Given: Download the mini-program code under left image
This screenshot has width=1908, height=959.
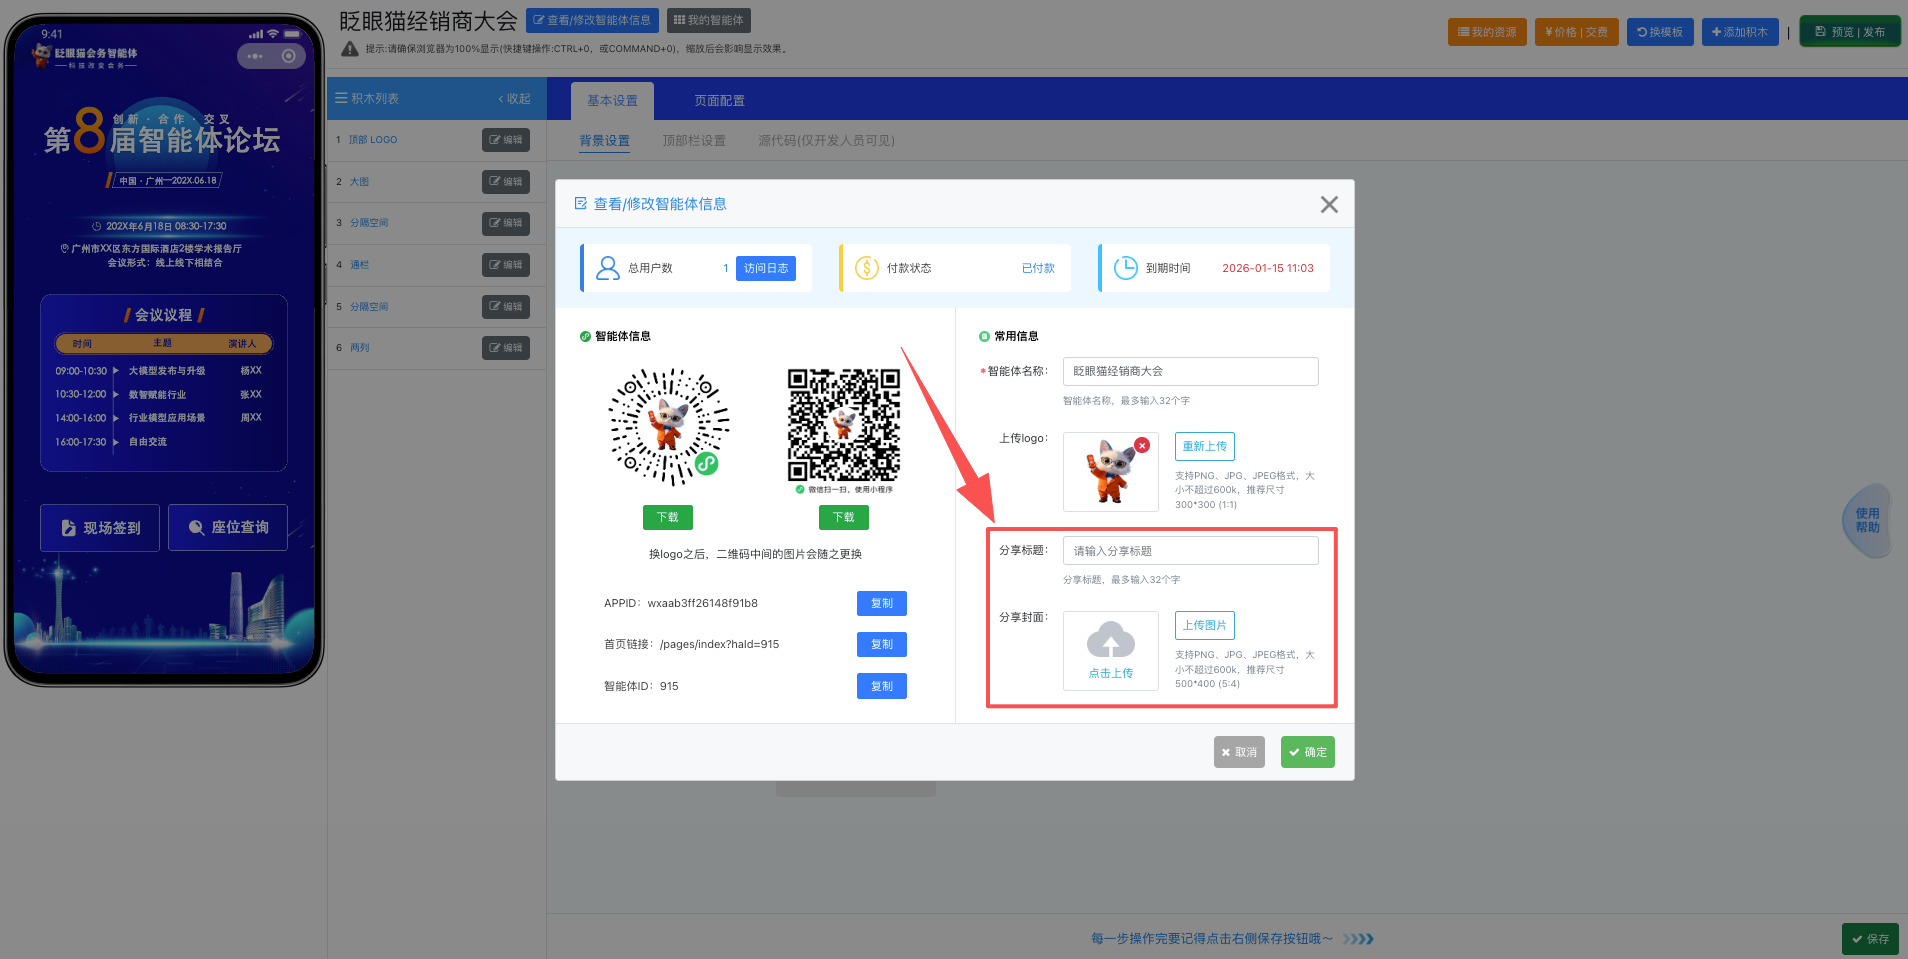Looking at the screenshot, I should (x=667, y=517).
